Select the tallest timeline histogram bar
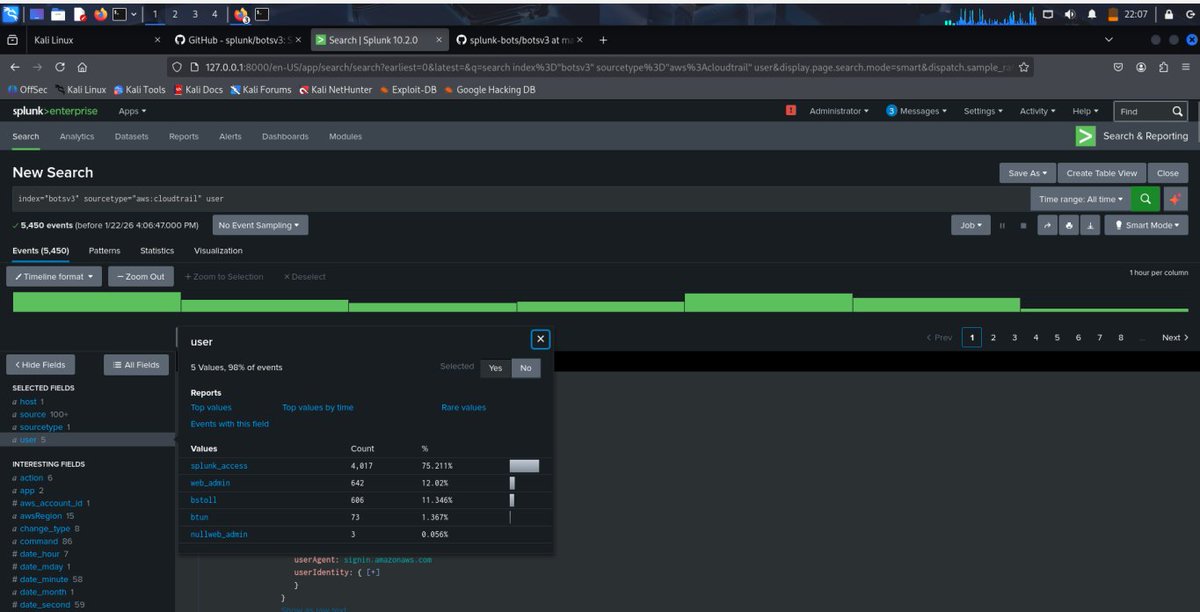 [96, 302]
